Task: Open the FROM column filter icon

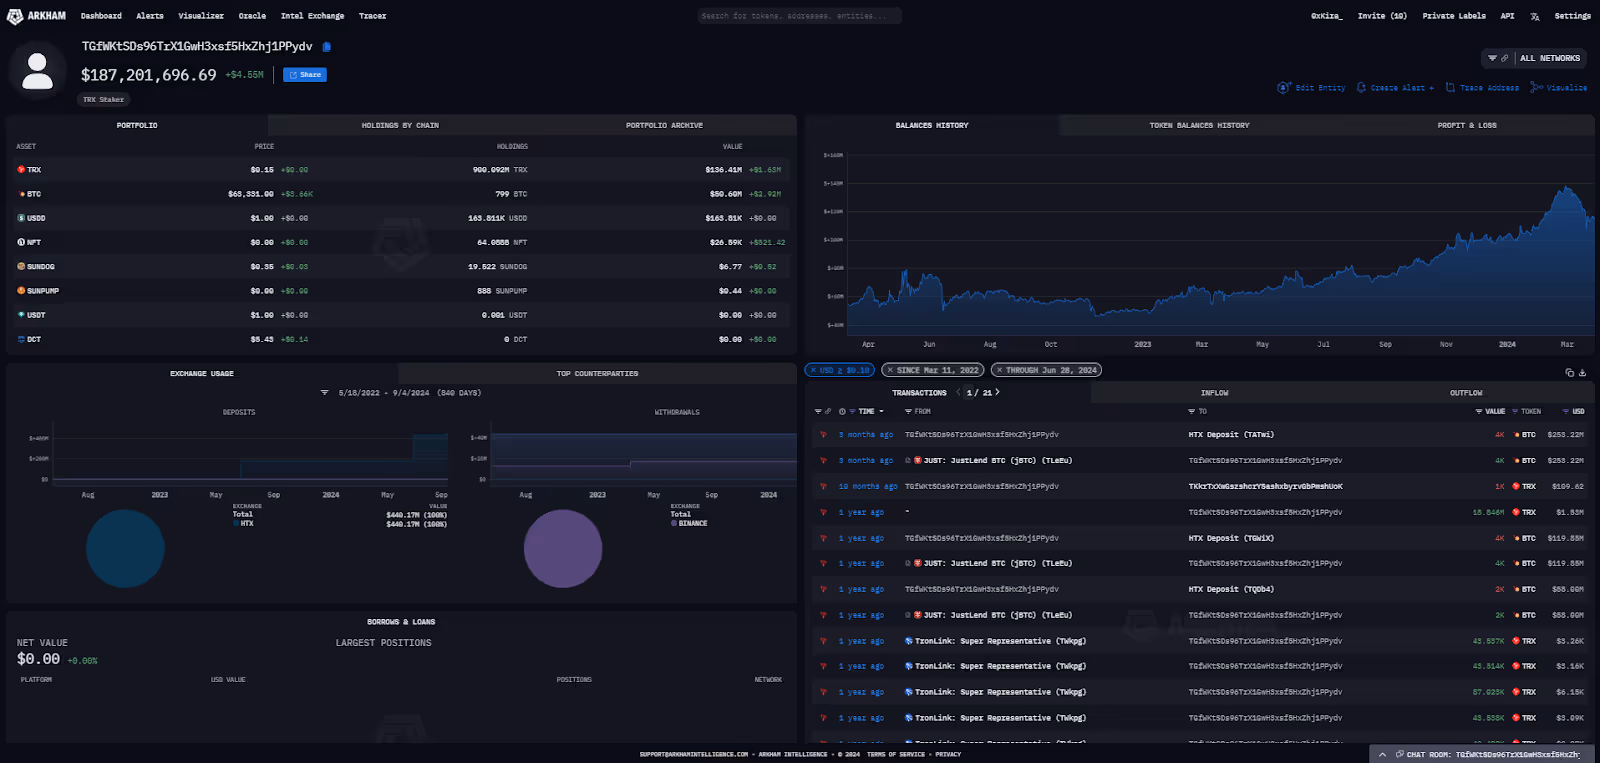Action: pos(908,411)
